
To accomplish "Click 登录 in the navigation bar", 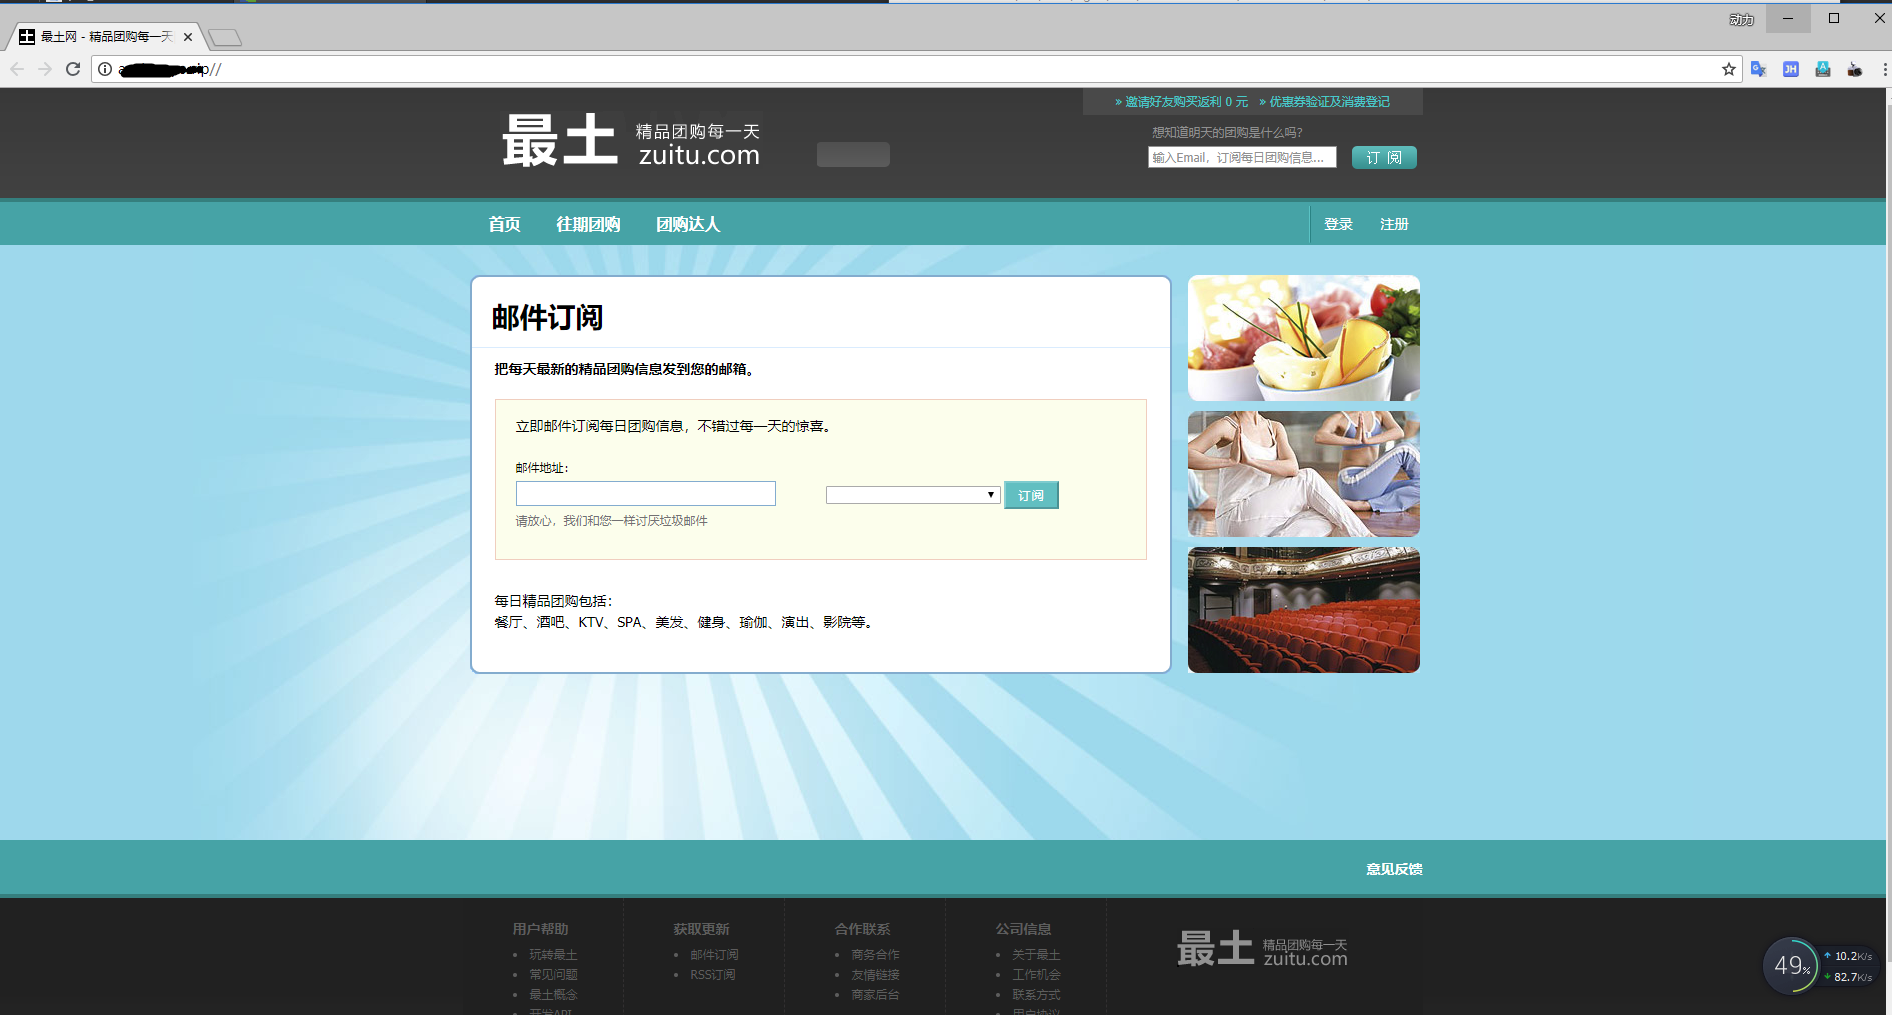I will tap(1338, 224).
